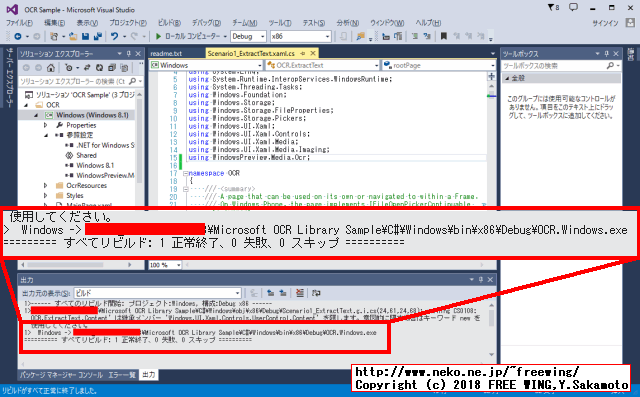Refresh the Solution Explorer tree

coord(99,68)
